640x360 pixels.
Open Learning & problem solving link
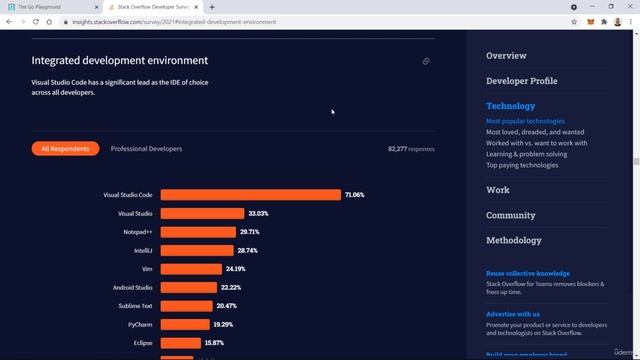pyautogui.click(x=527, y=154)
